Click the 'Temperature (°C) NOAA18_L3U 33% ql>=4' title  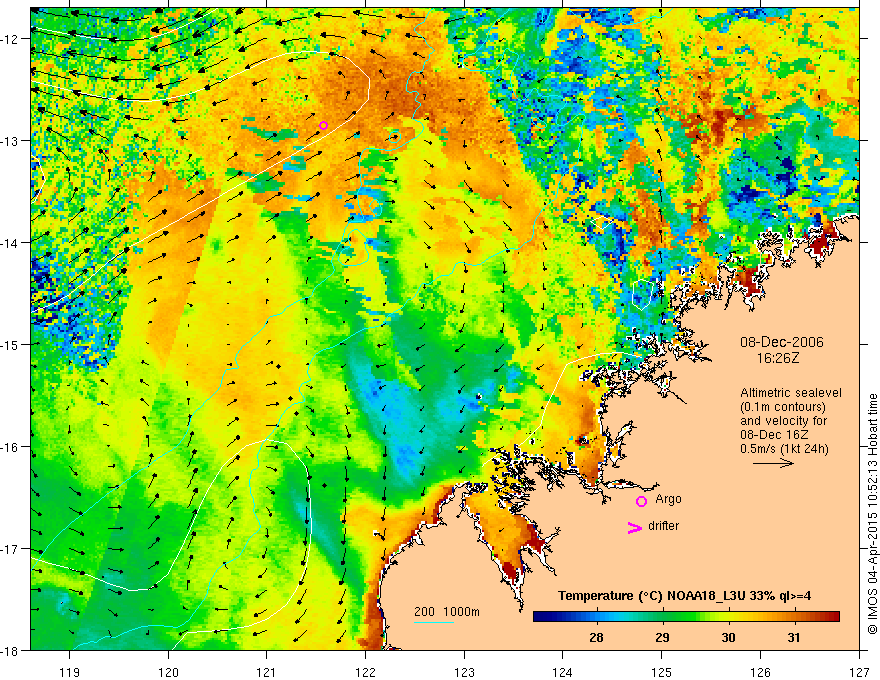tap(684, 596)
